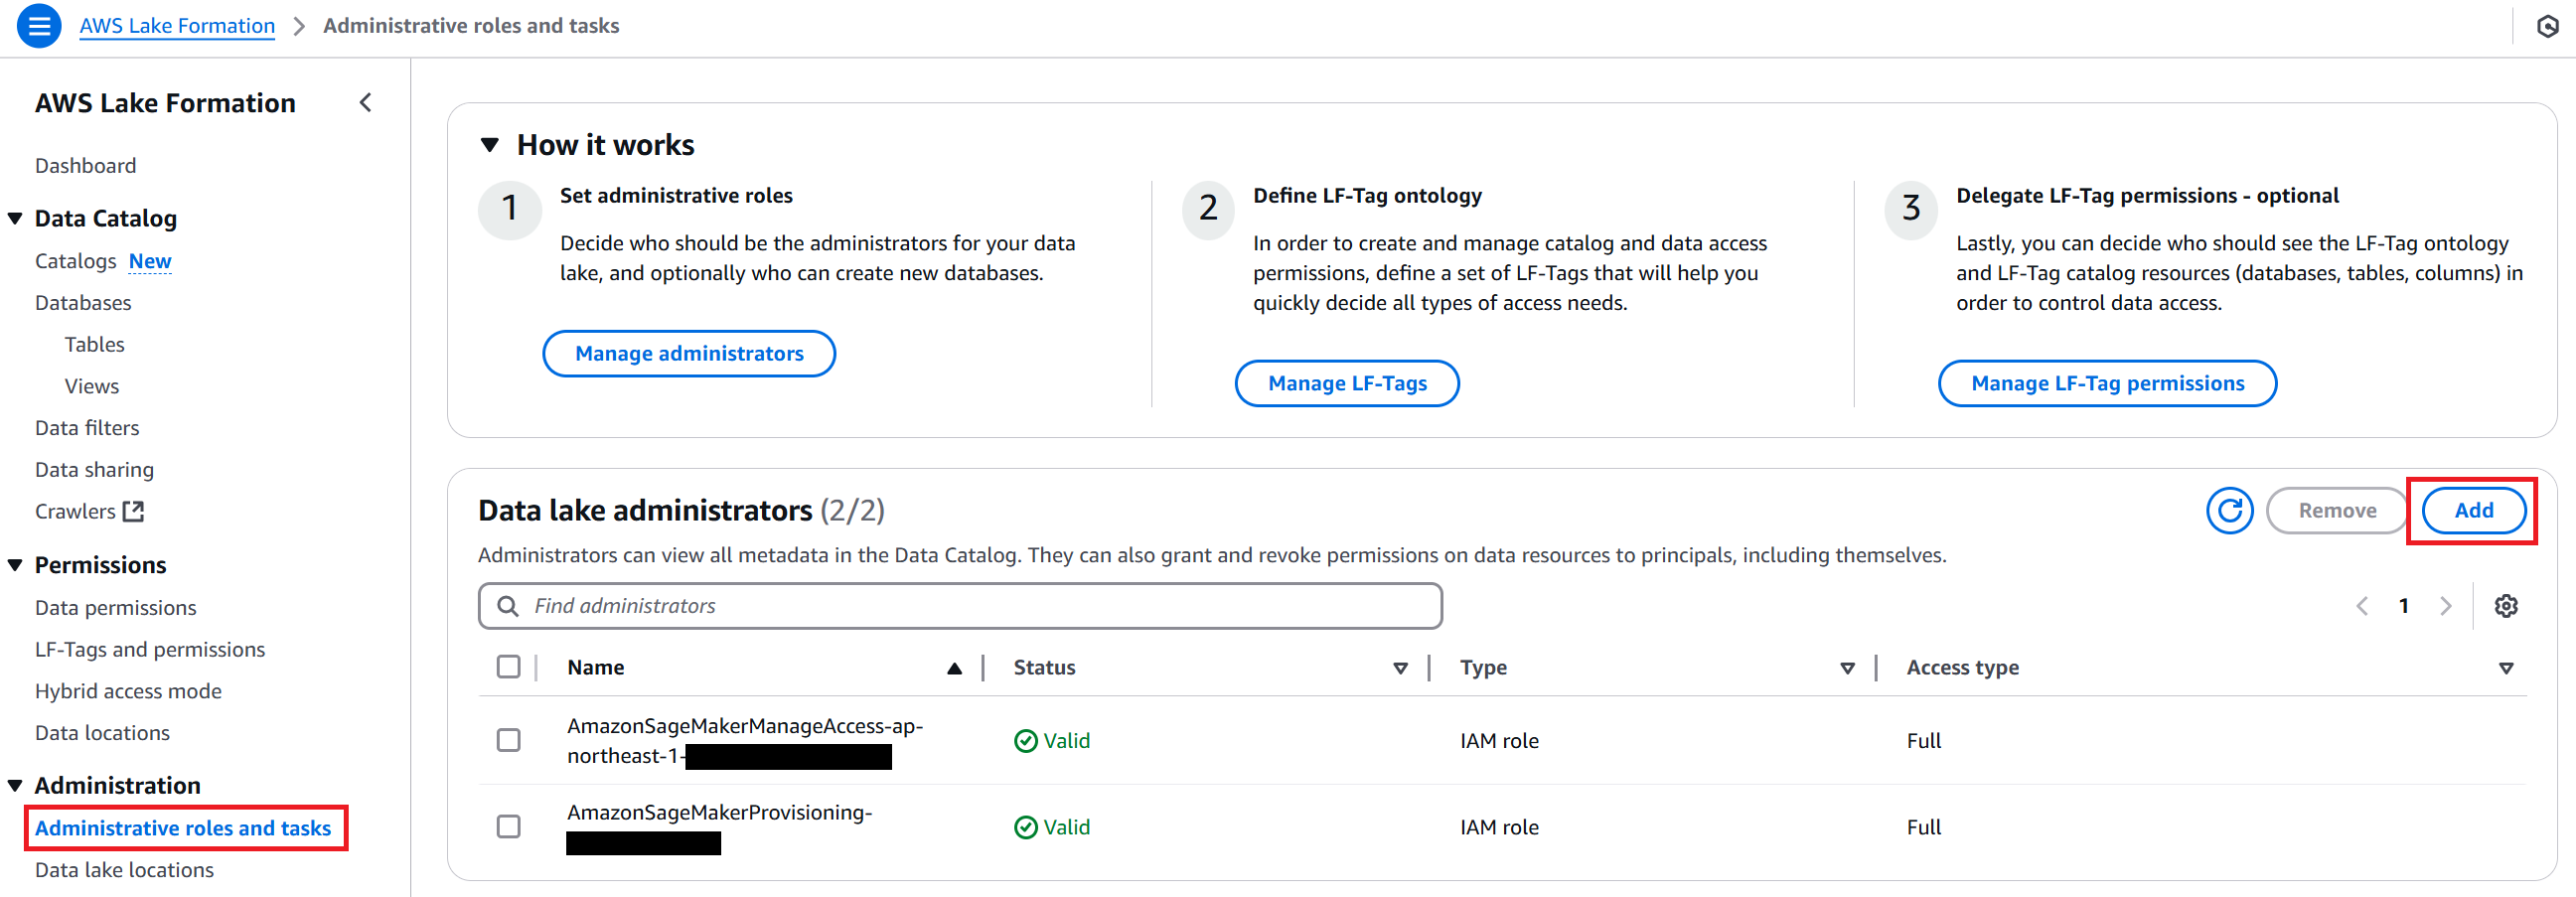Viewport: 2576px width, 897px height.
Task: Click the Find administrators search field
Action: pos(960,606)
